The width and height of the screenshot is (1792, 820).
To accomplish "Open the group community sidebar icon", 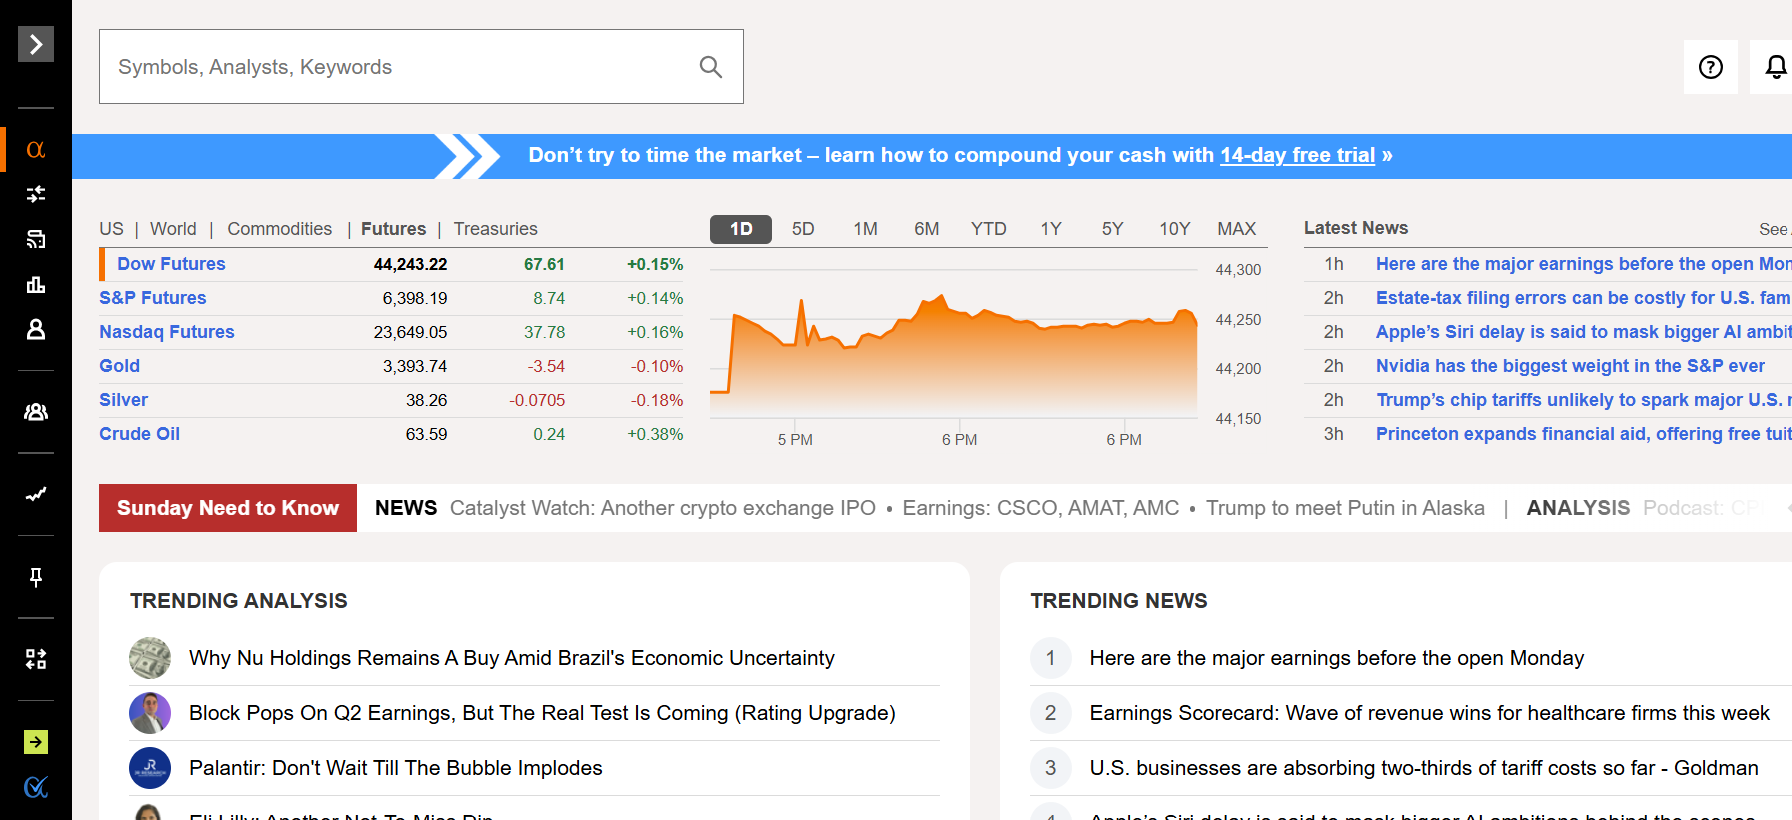I will (36, 411).
